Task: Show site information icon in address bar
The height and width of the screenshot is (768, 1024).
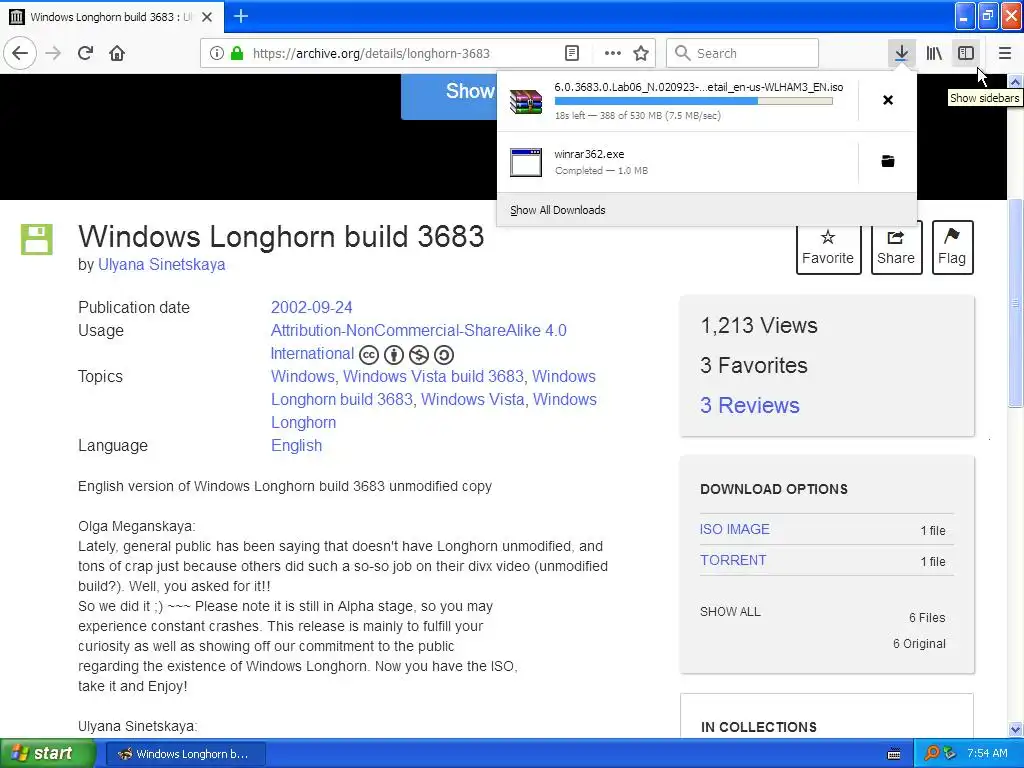Action: coord(216,53)
